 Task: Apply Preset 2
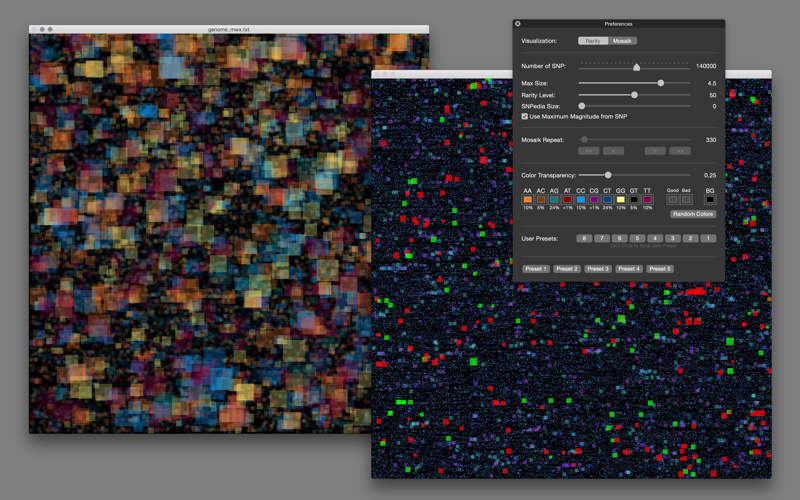click(x=567, y=269)
